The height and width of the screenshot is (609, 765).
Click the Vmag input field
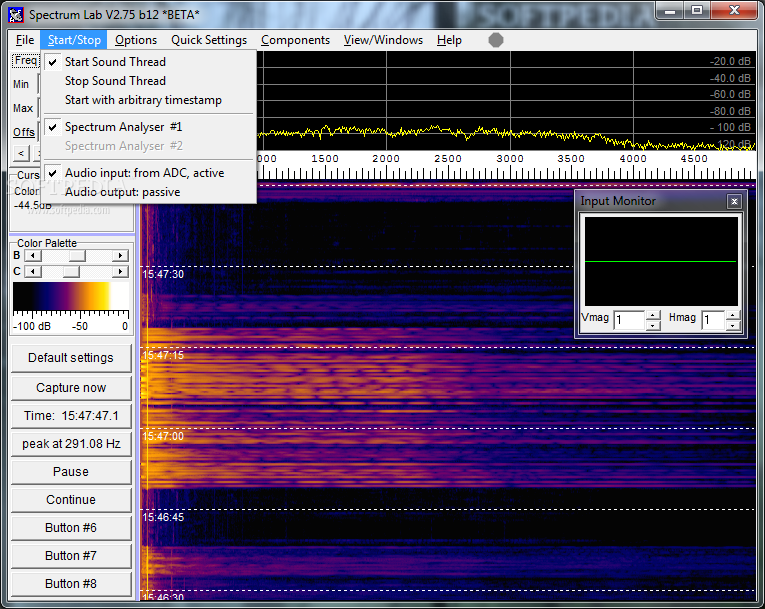630,320
